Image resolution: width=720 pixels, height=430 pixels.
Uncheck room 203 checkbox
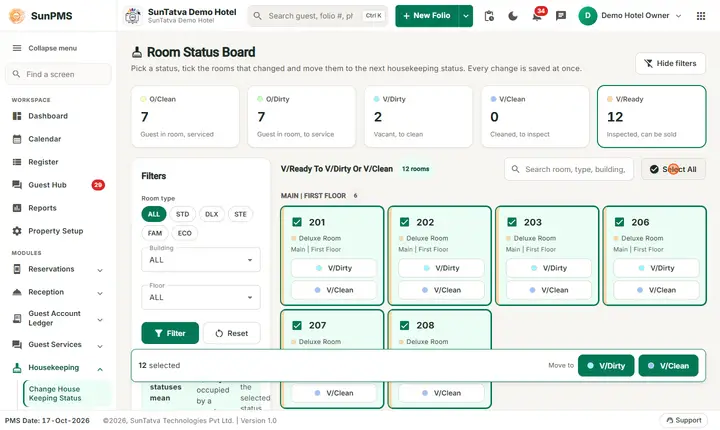click(512, 222)
